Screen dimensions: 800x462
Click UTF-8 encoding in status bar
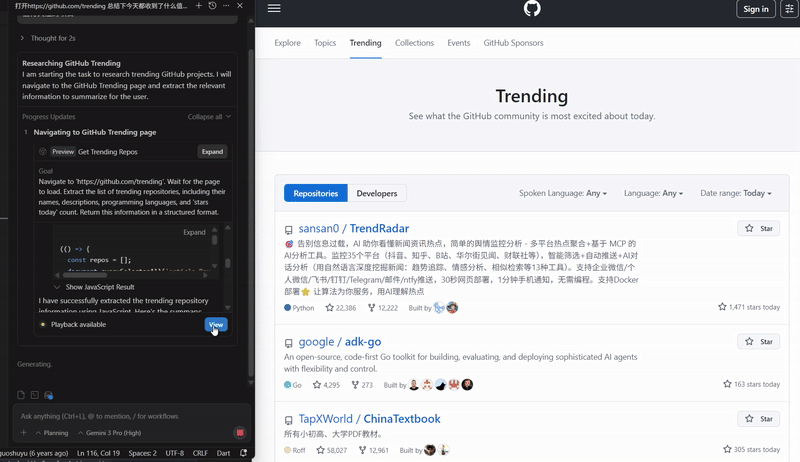click(174, 453)
